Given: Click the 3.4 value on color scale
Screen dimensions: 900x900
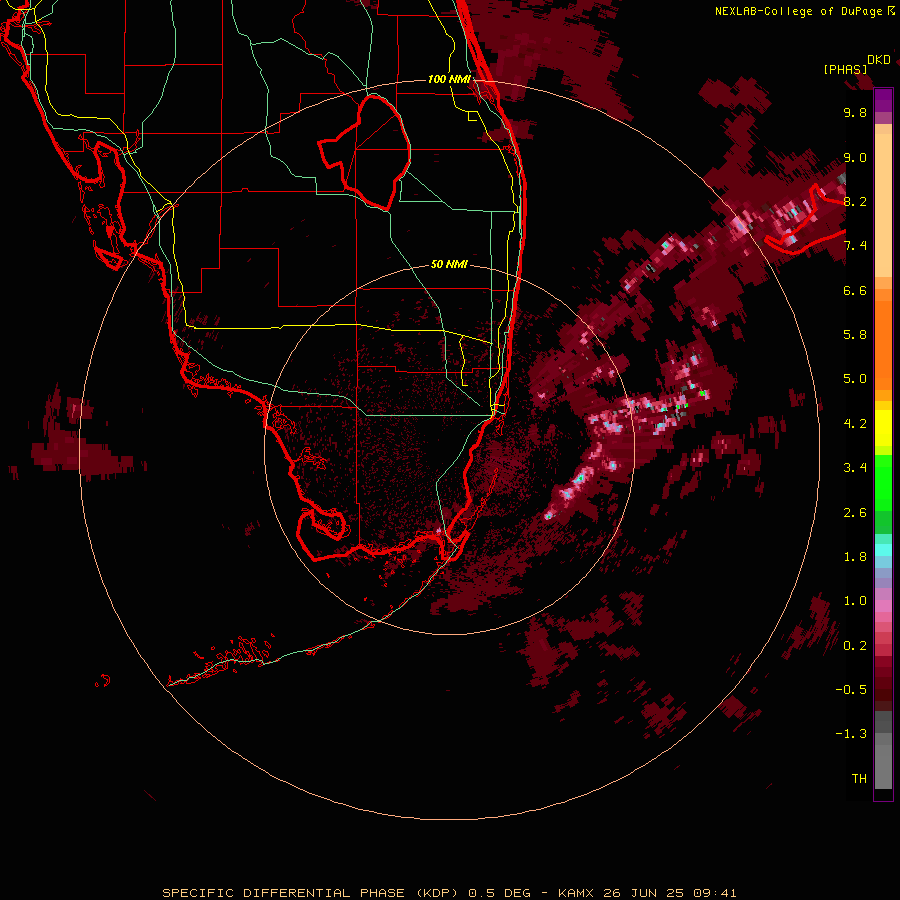Looking at the screenshot, I should click(x=855, y=468).
